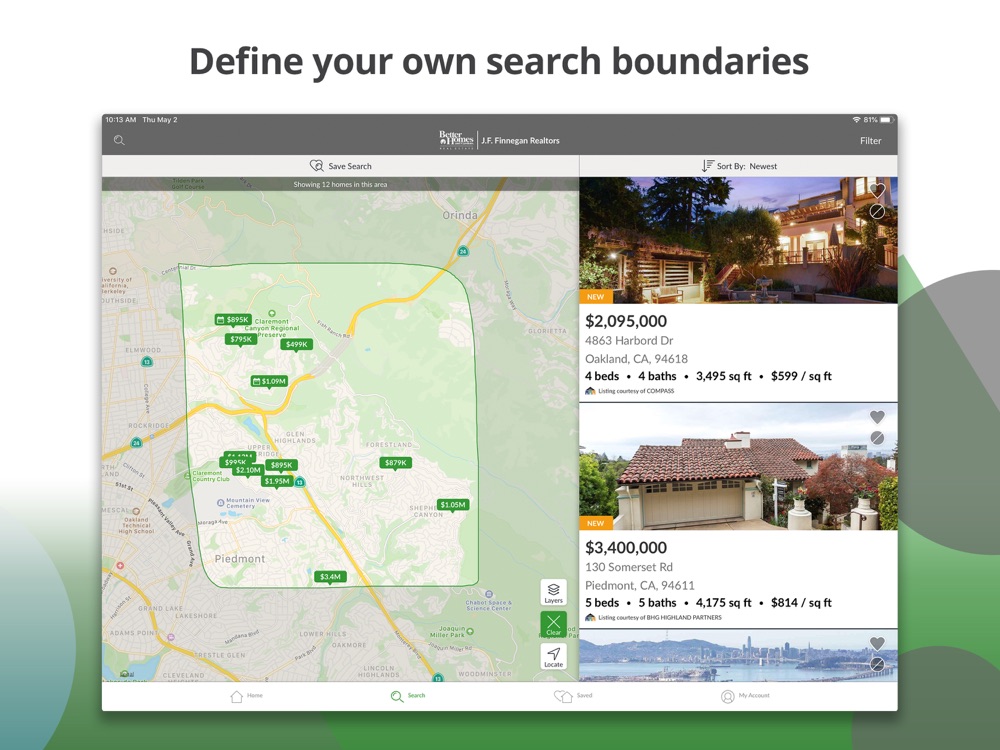Clear the drawn search boundary
The width and height of the screenshot is (1000, 750).
click(554, 624)
